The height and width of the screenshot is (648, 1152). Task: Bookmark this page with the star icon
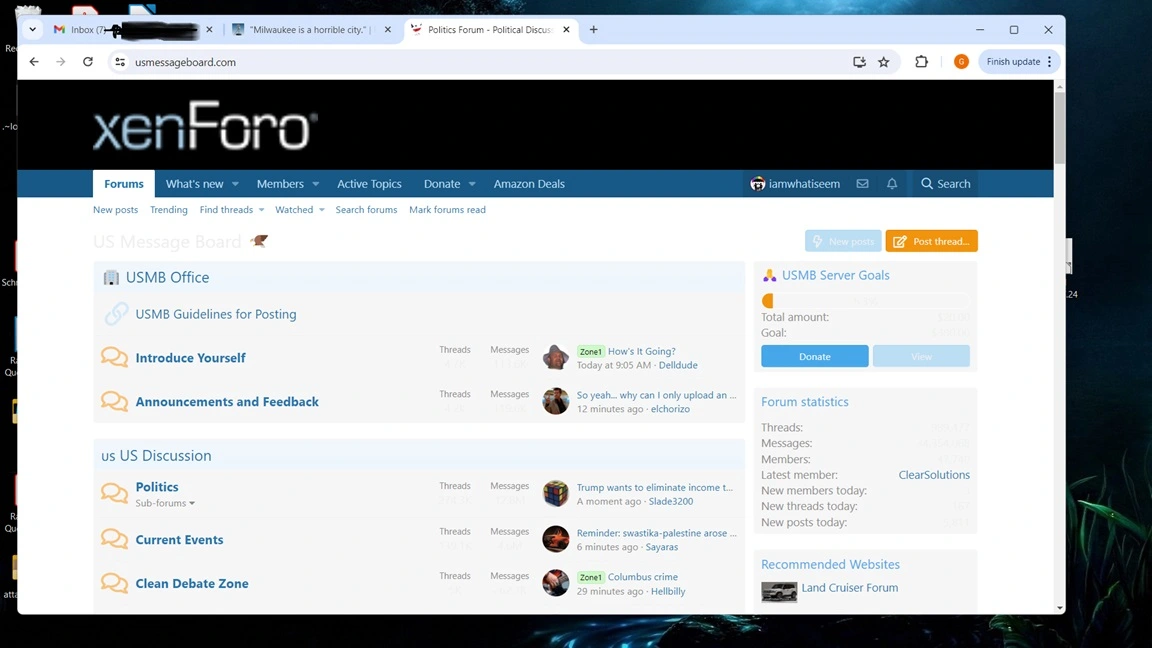pos(884,62)
